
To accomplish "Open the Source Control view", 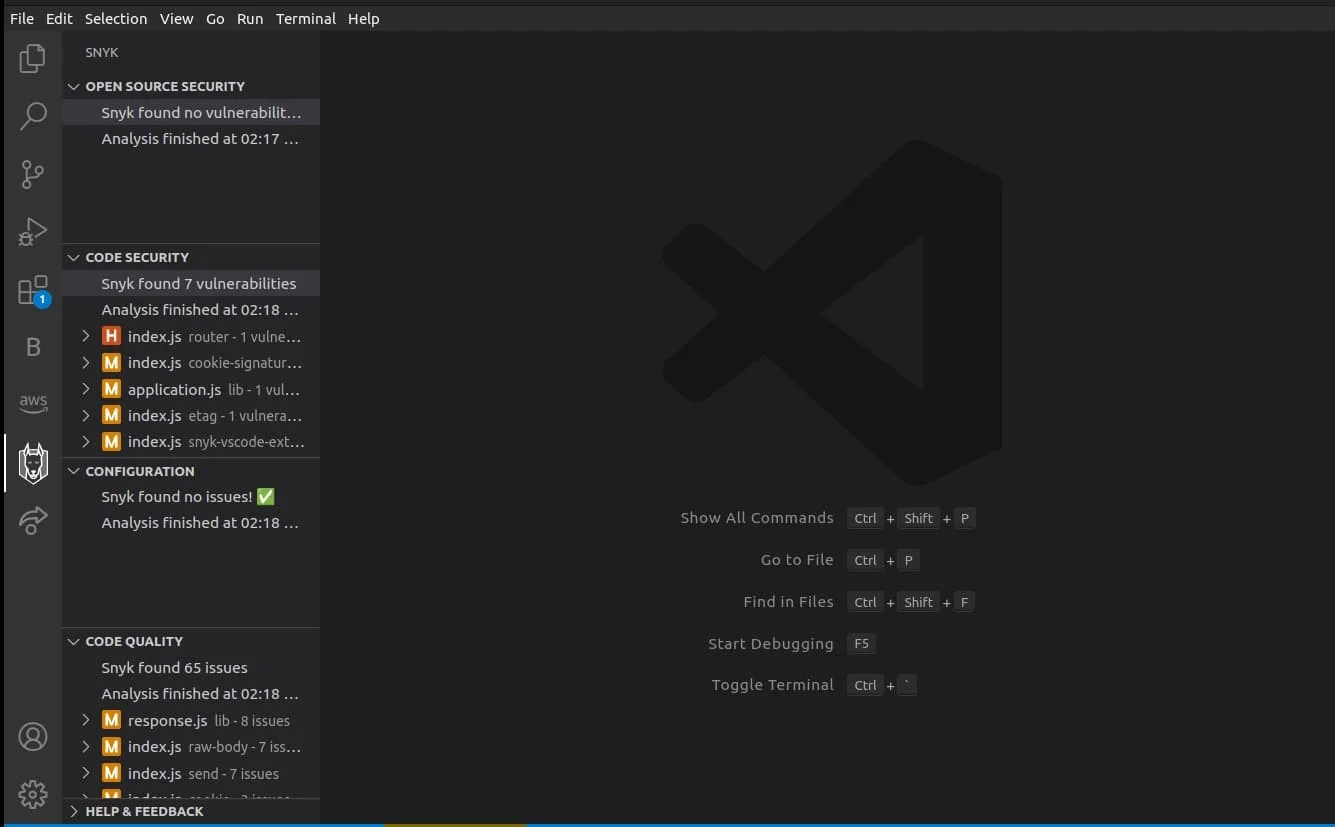I will 33,174.
